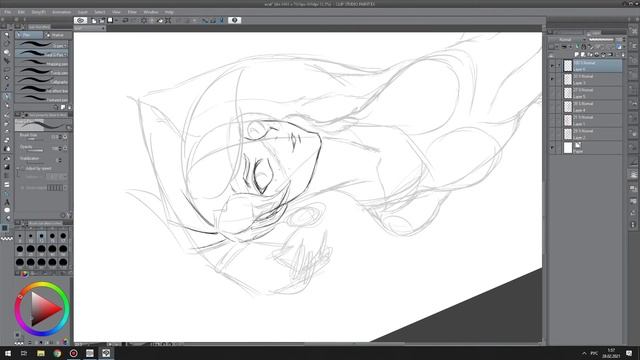Show hidden system tray icons

584,353
